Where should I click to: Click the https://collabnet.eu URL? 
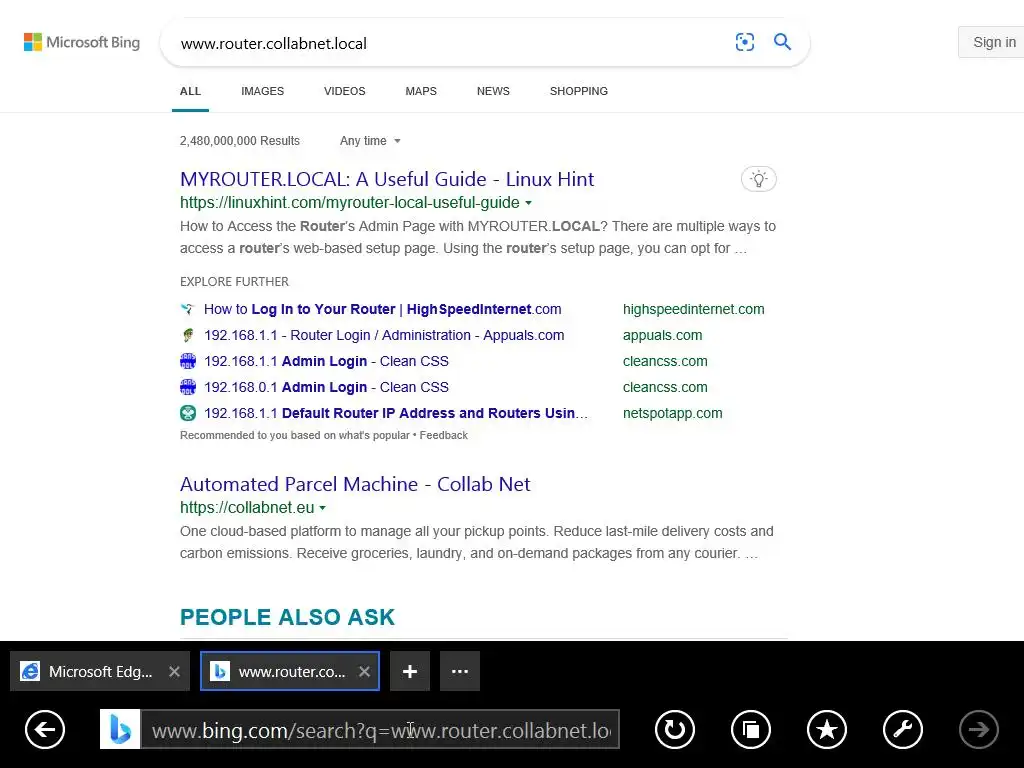pos(247,507)
